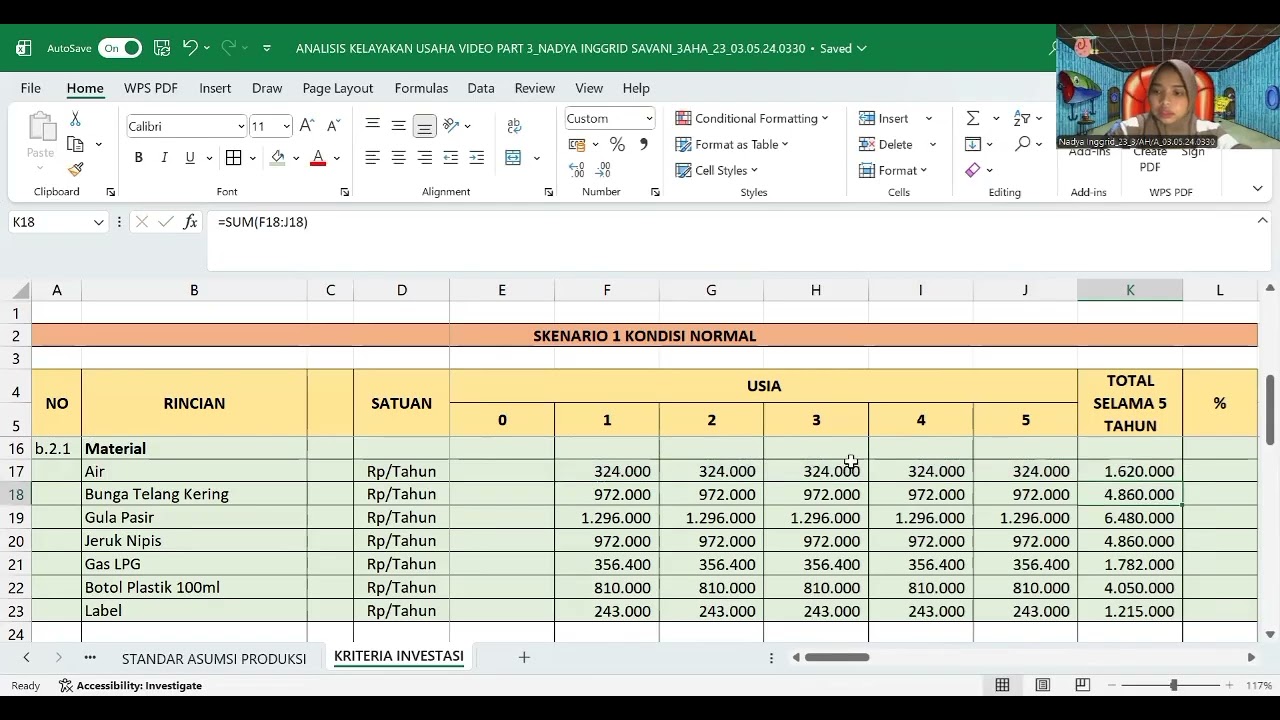Open Find & Select magnifier
This screenshot has height=720, width=1280.
[x=1022, y=144]
